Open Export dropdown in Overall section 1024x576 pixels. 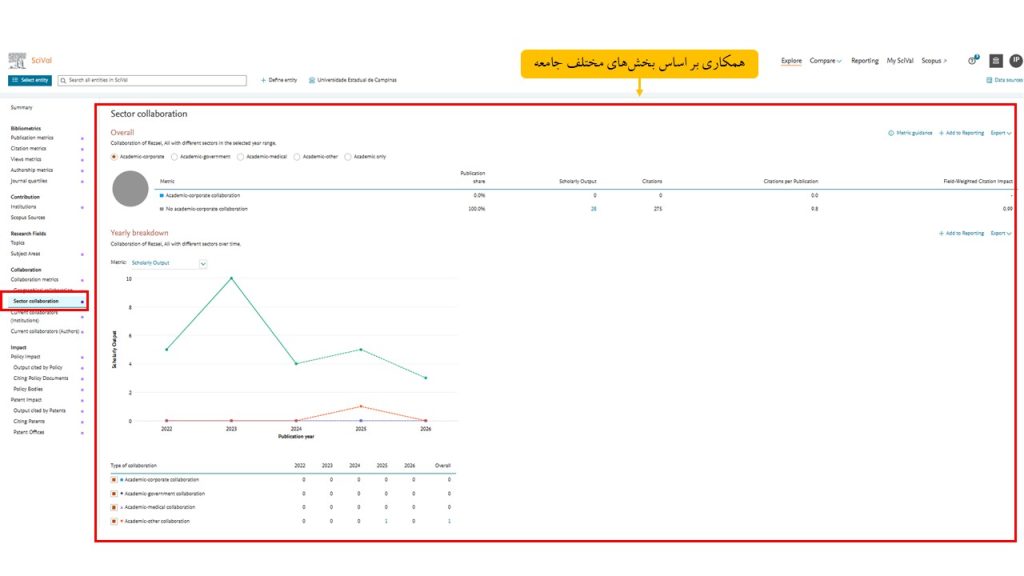[x=1000, y=133]
